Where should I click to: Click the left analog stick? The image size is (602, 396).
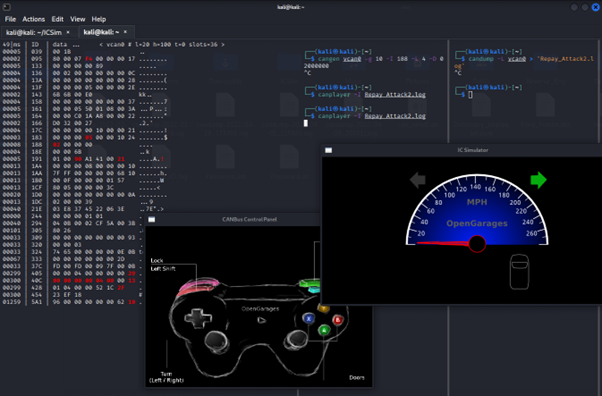pyautogui.click(x=217, y=340)
